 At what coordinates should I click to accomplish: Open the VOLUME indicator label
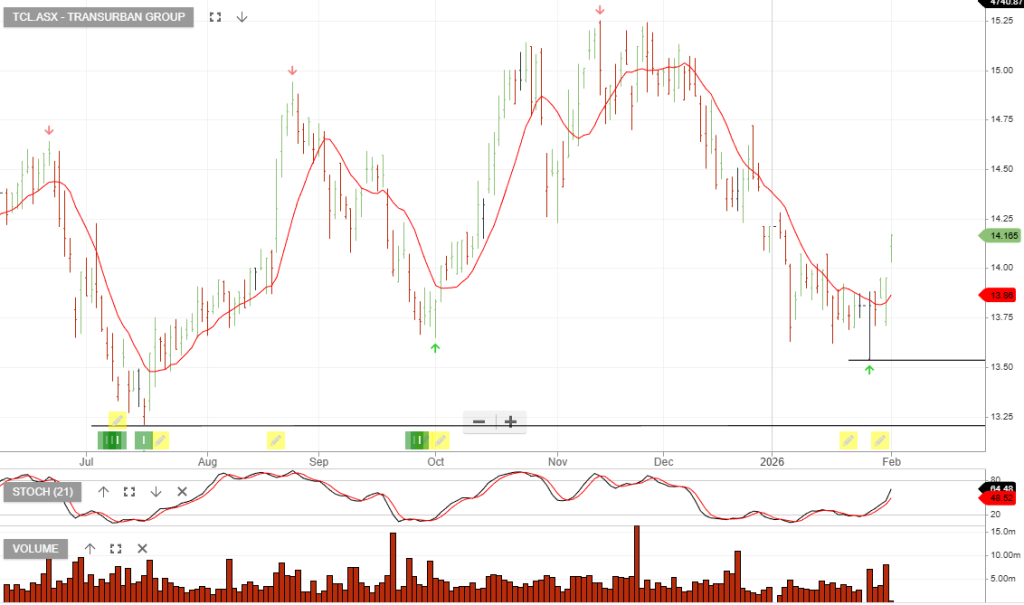point(37,548)
